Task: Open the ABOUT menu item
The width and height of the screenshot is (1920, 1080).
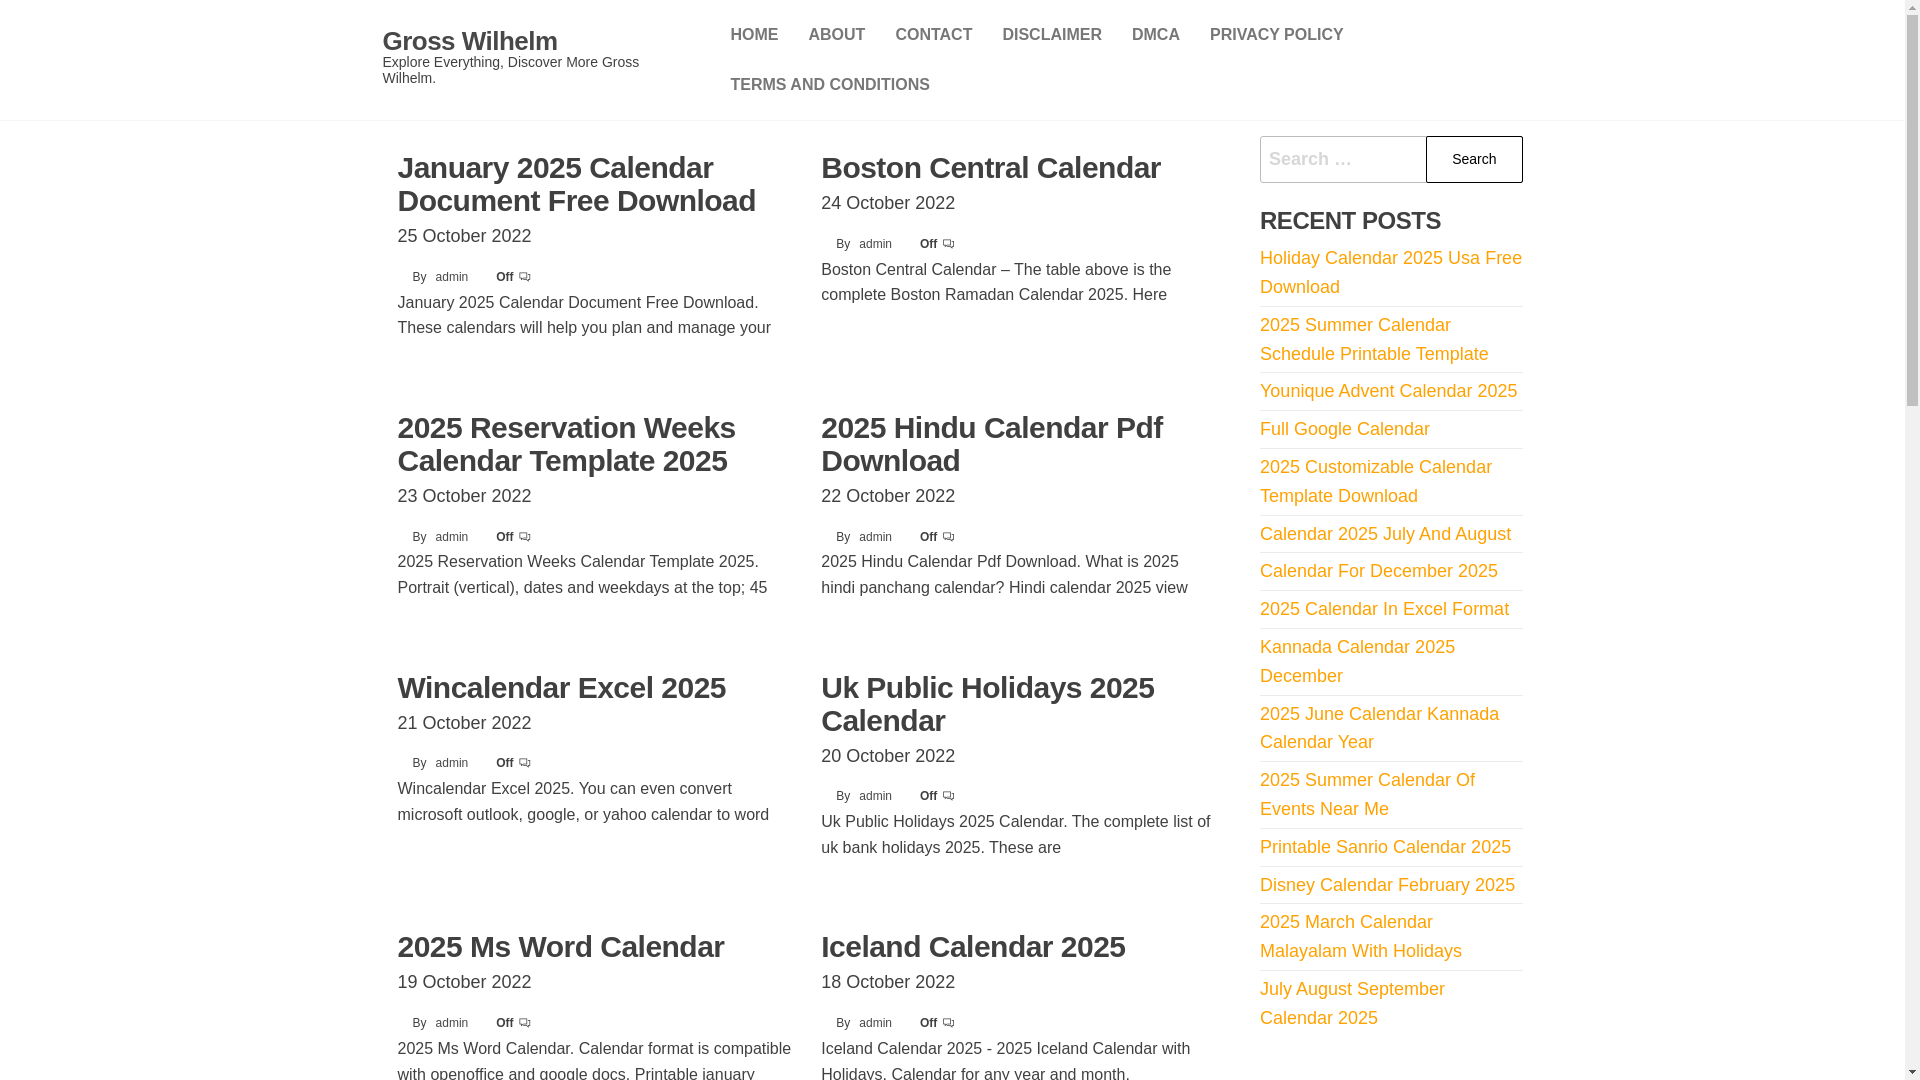Action: pos(836,35)
